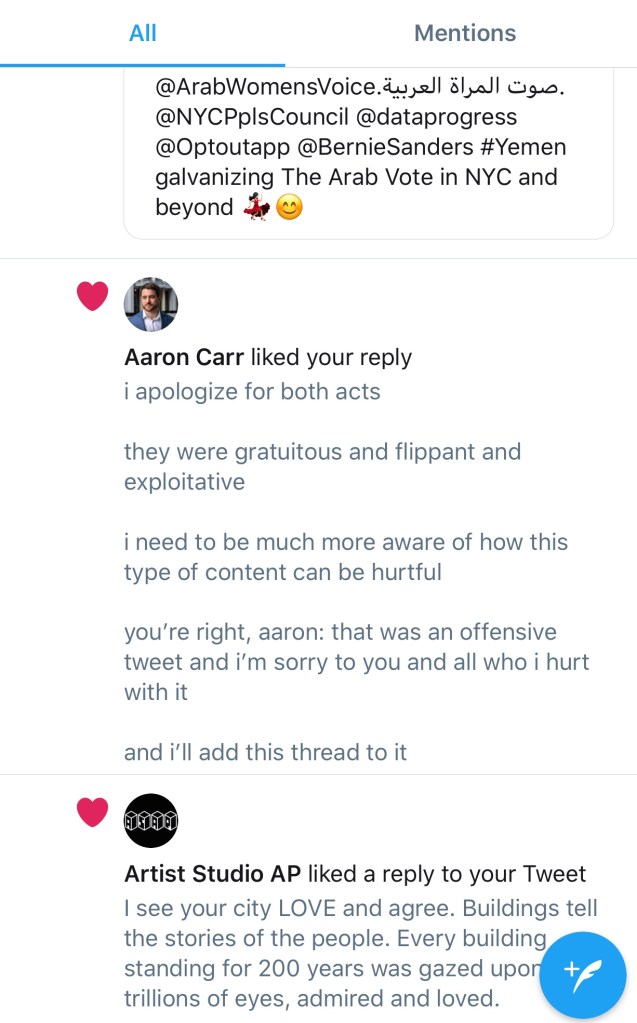Tap "and i'll add this thread to it" line
This screenshot has width=637, height=1023.
tap(265, 753)
